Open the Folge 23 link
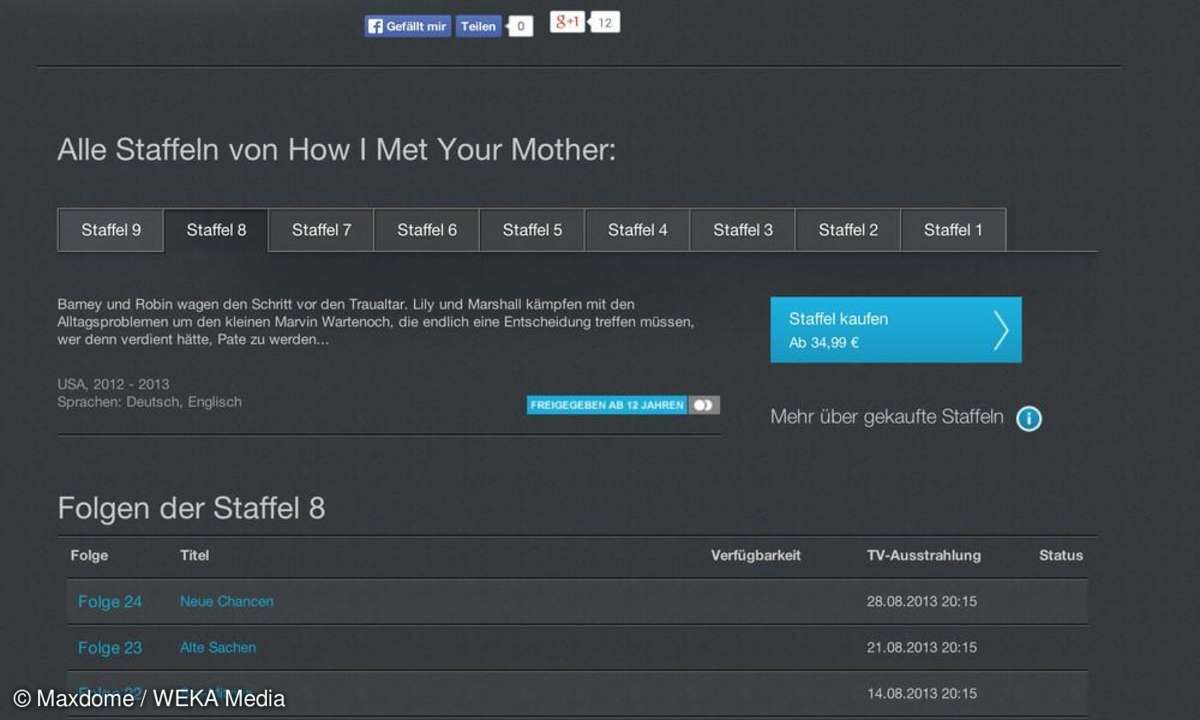1200x720 pixels. pos(110,648)
